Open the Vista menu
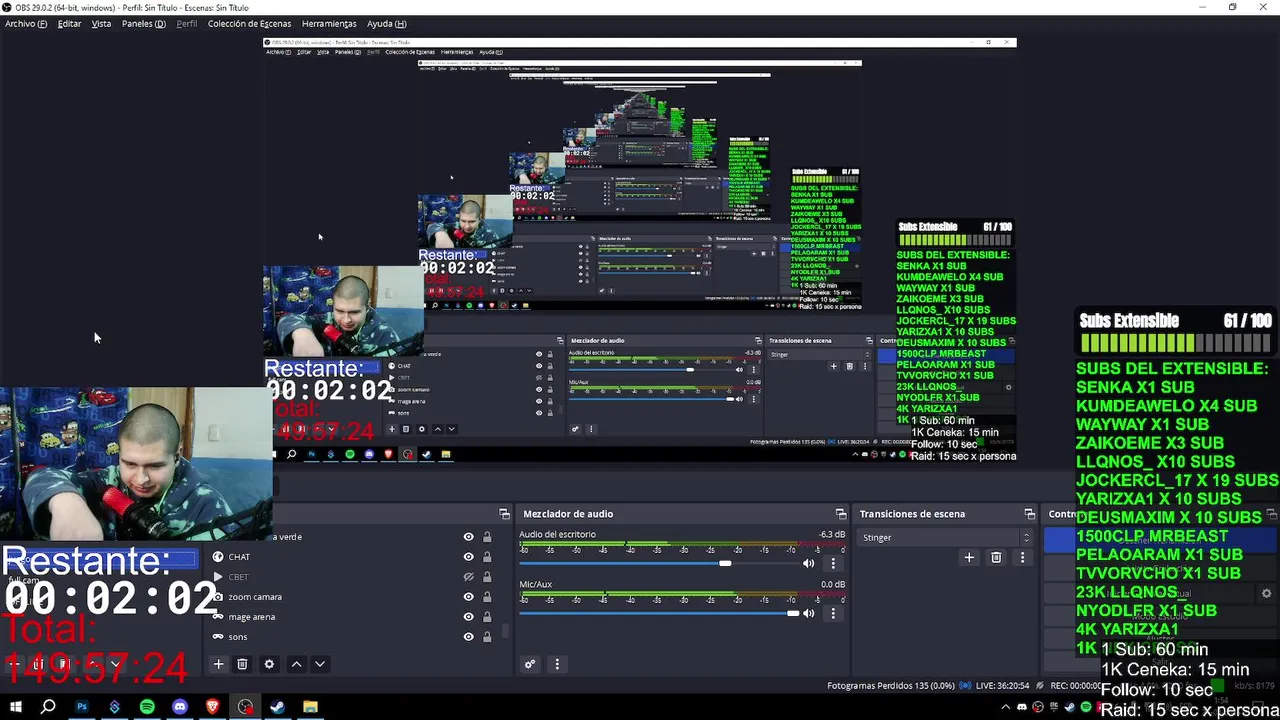The image size is (1280, 720). coord(101,23)
